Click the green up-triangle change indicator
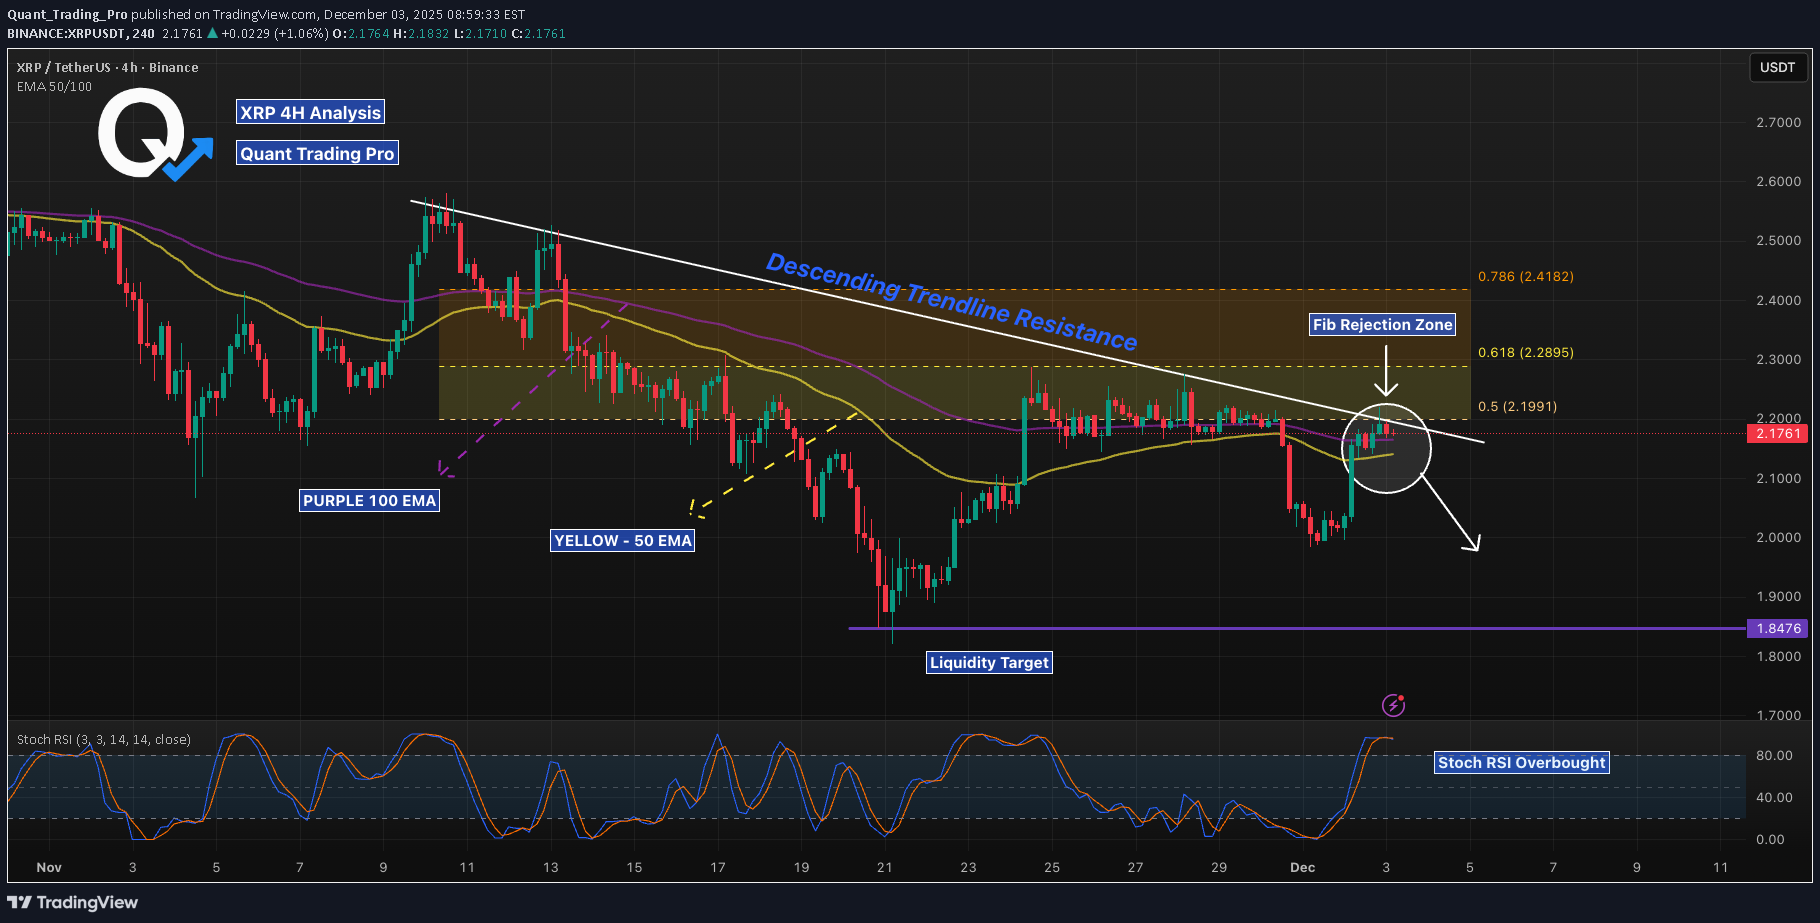 point(210,33)
